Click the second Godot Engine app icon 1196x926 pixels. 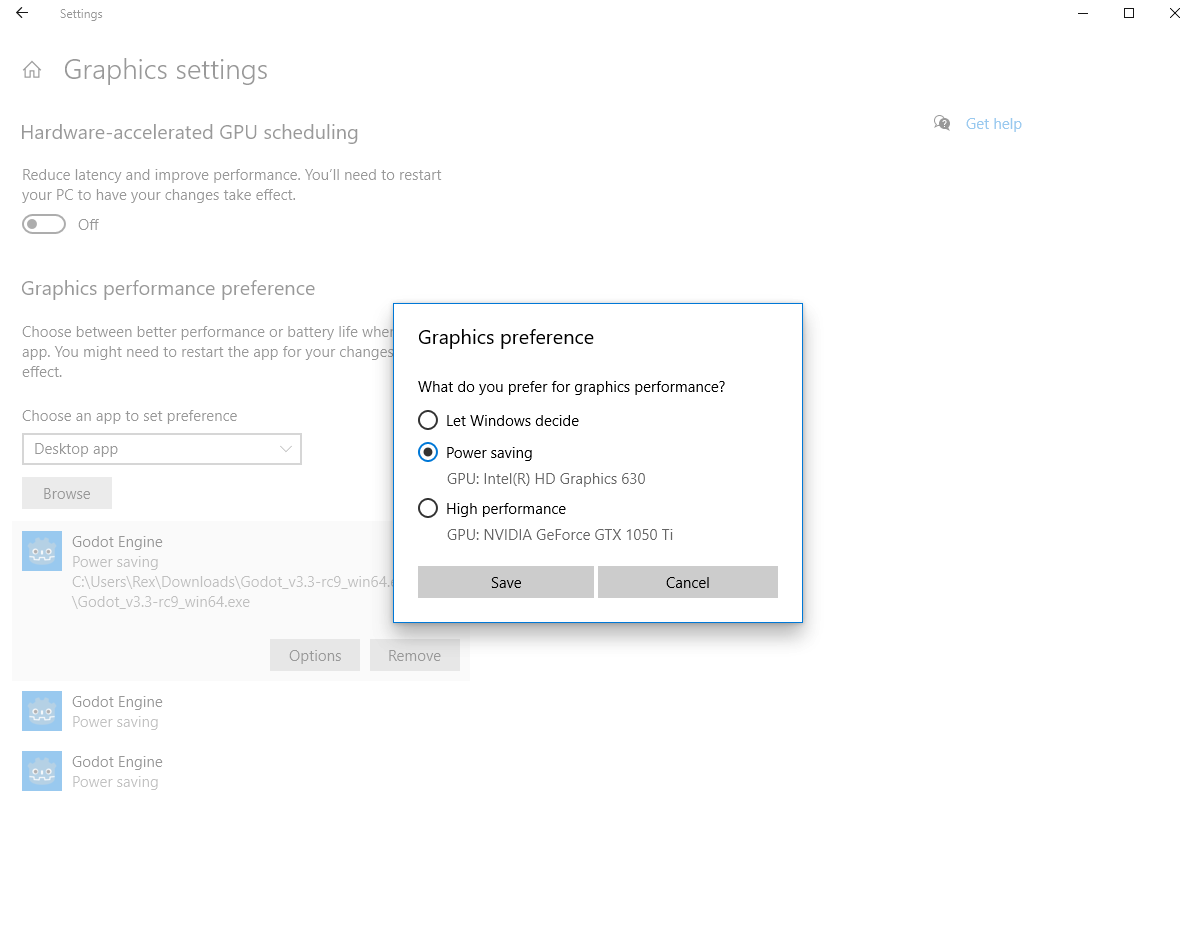point(42,711)
